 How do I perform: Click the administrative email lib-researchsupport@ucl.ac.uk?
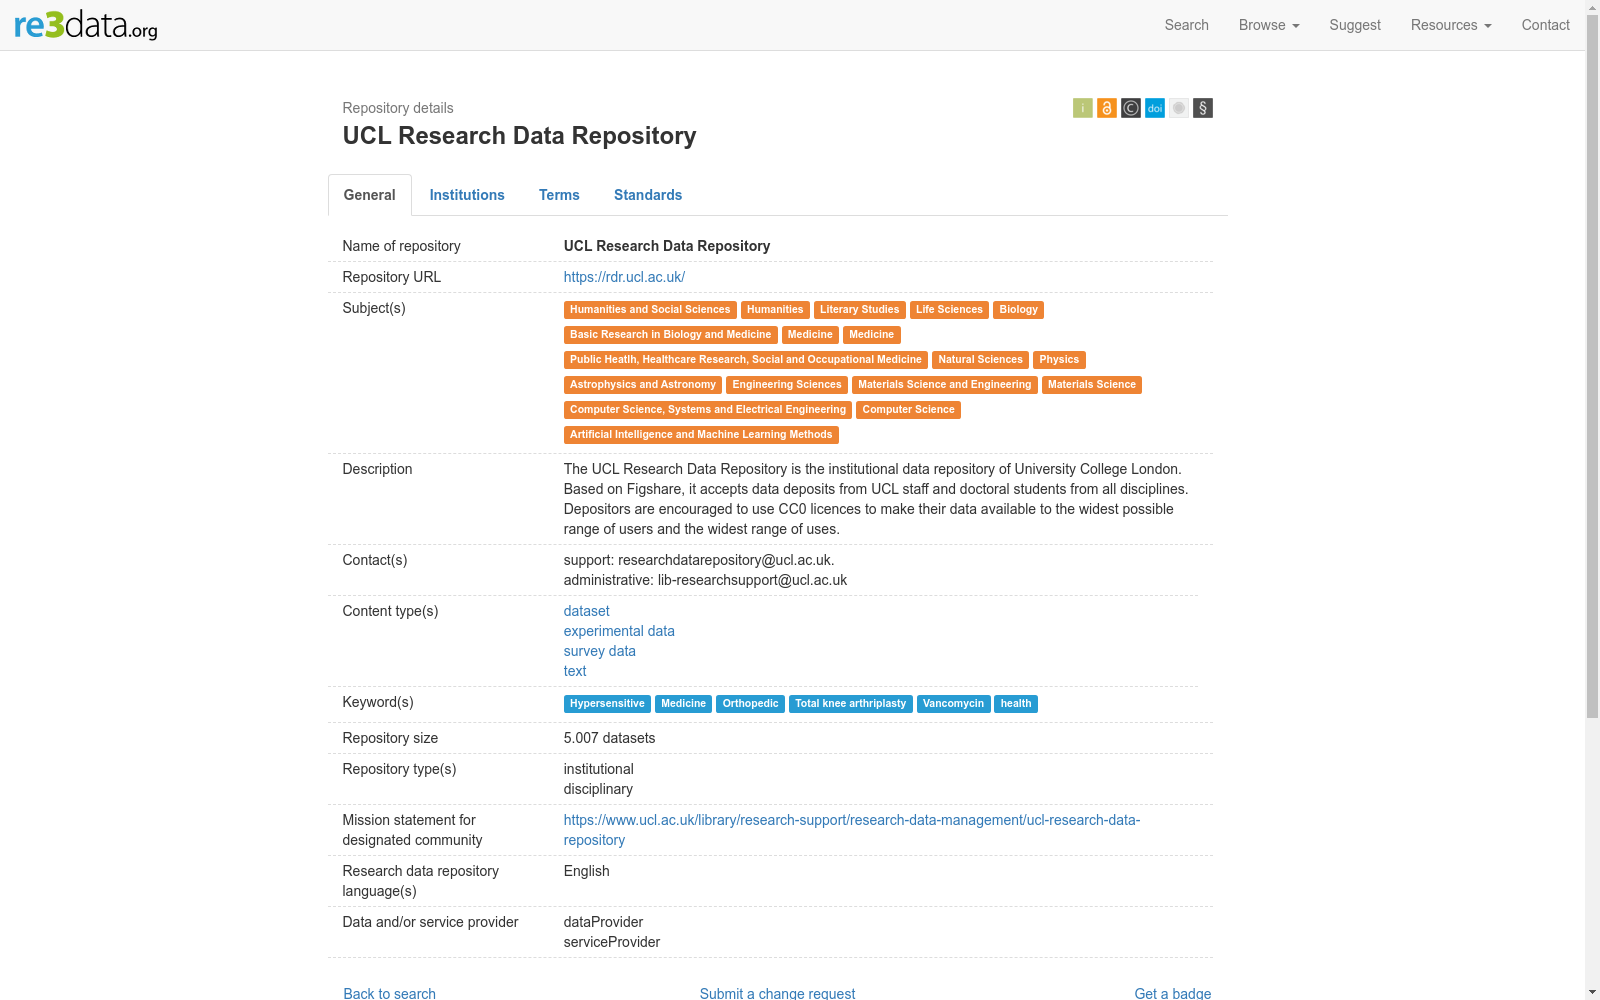[752, 580]
